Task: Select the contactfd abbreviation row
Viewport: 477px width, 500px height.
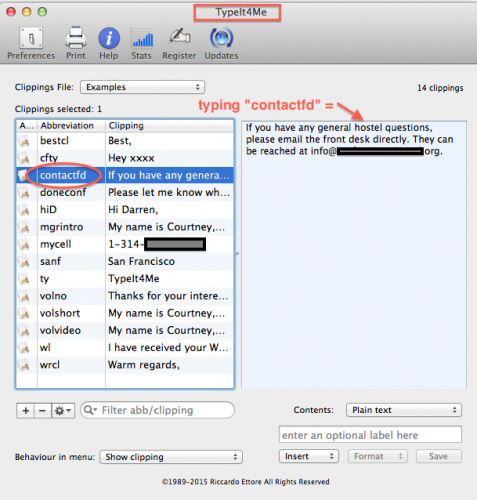Action: tap(125, 175)
